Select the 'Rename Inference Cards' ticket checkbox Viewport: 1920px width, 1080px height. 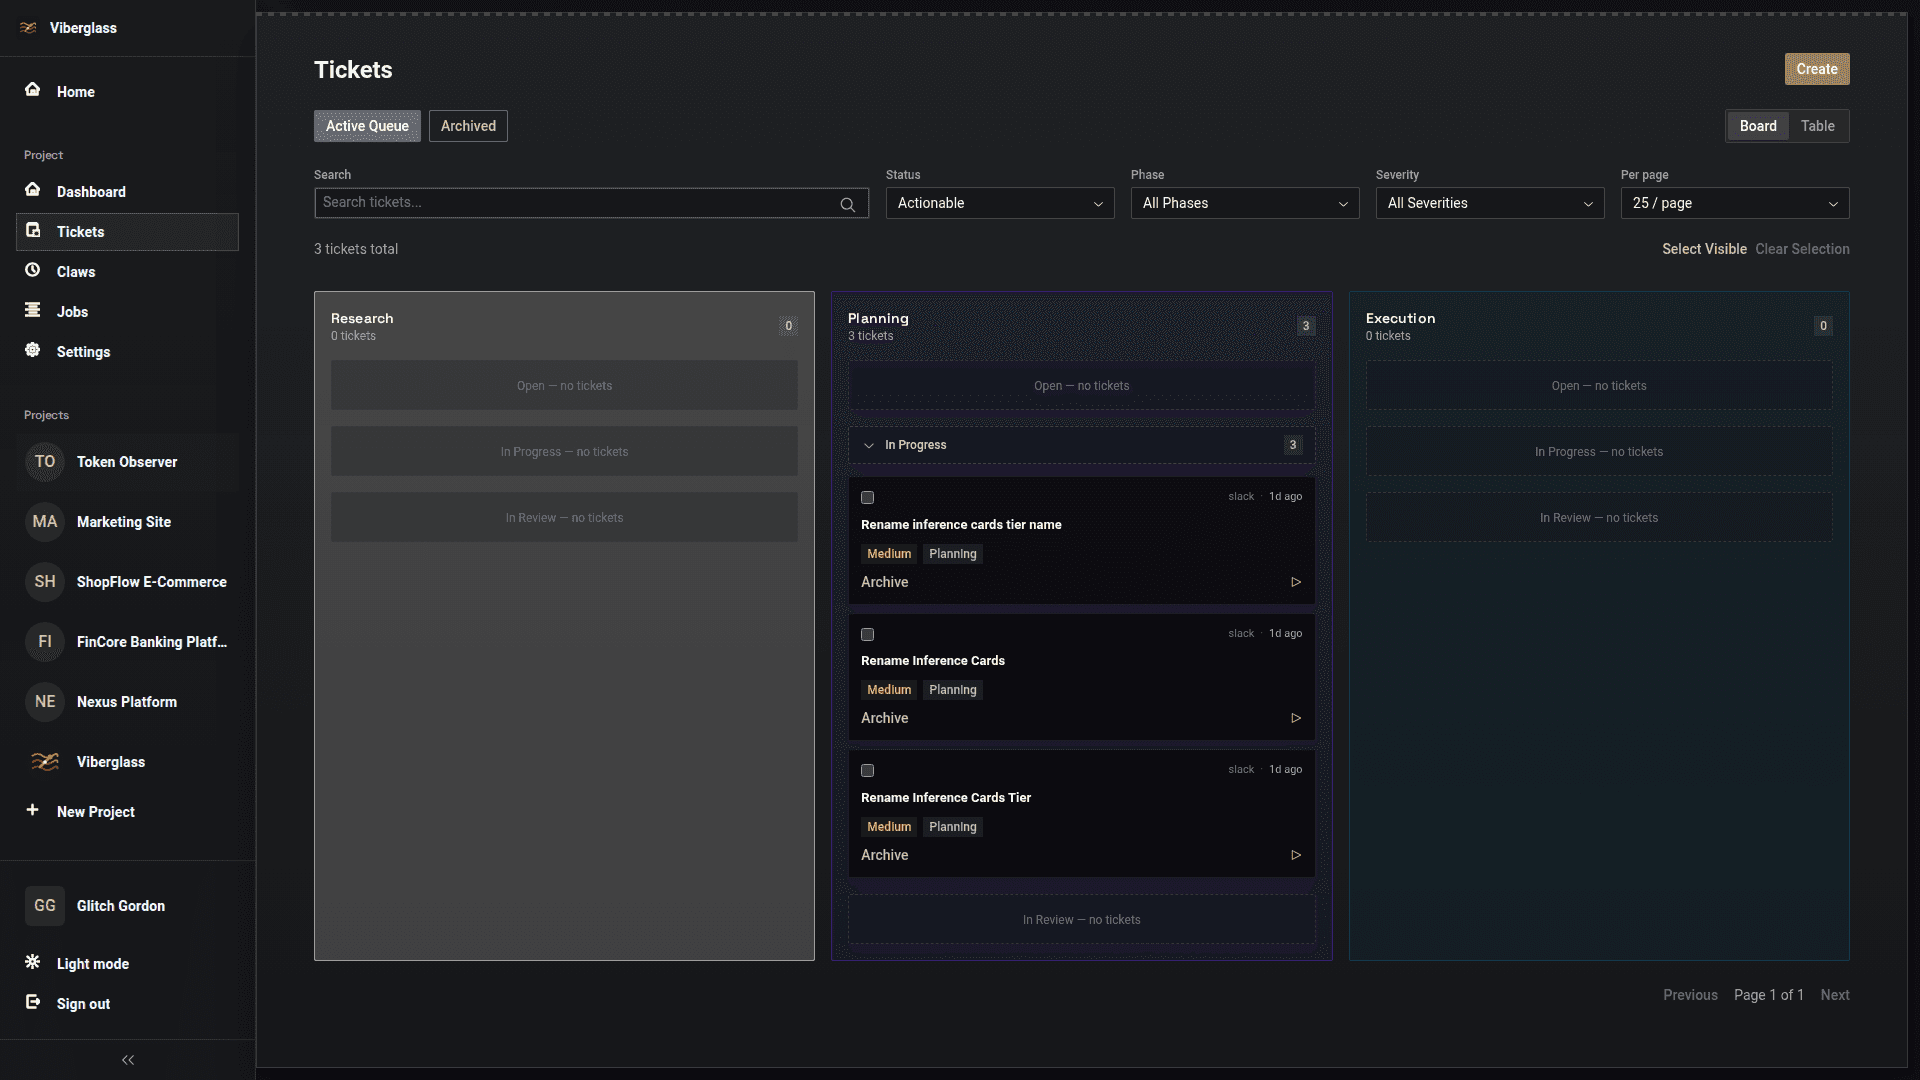(x=866, y=634)
